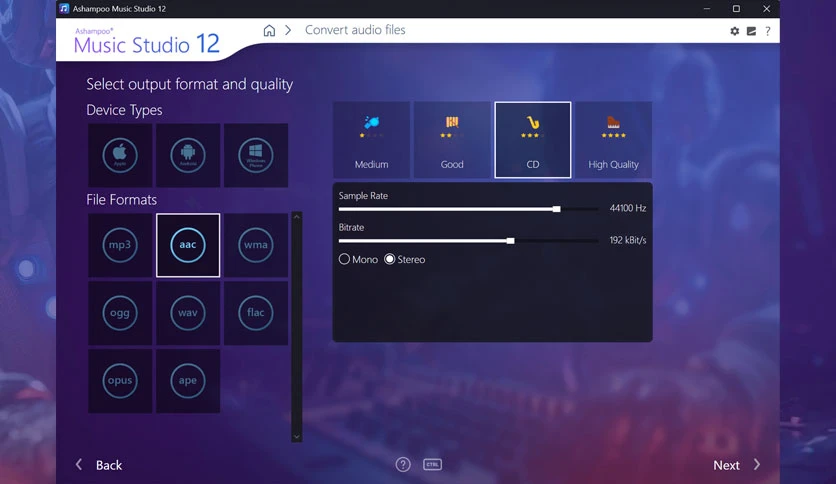This screenshot has height=484, width=836.
Task: Click the app icon in title bar
Action: (x=65, y=9)
